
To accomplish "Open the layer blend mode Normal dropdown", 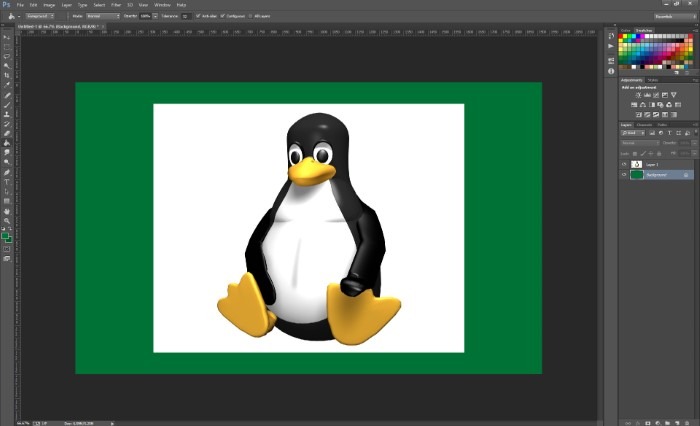I will (x=640, y=143).
